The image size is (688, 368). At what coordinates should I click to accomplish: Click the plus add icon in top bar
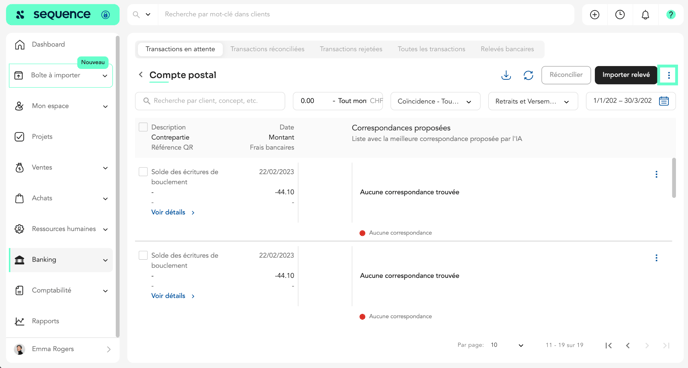pos(595,14)
